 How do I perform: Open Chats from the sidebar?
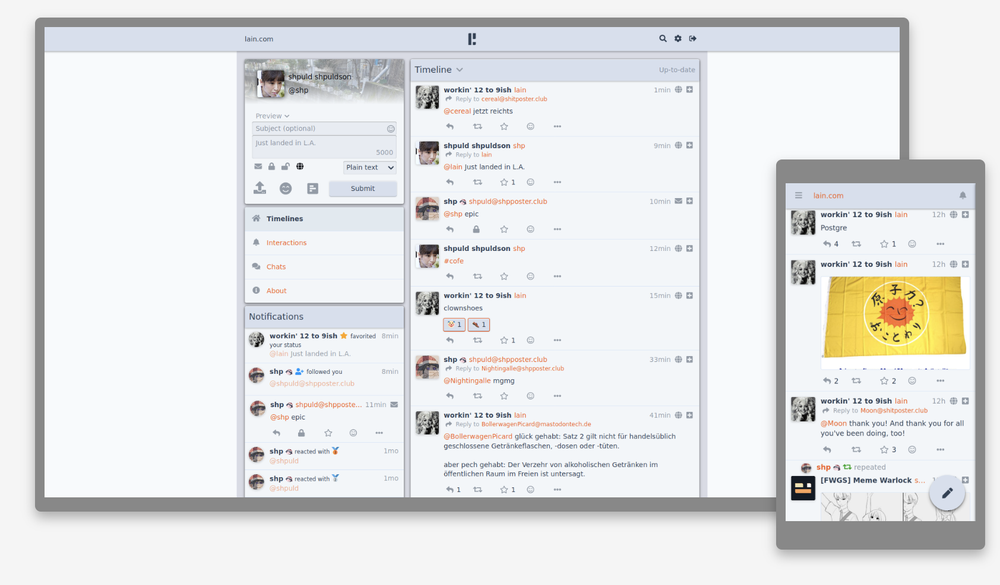pyautogui.click(x=324, y=267)
